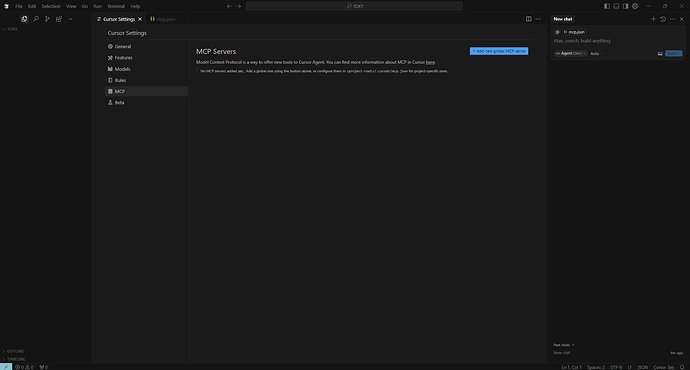Open settings gear icon in title bar
This screenshot has height=370, width=690.
pyautogui.click(x=635, y=6)
